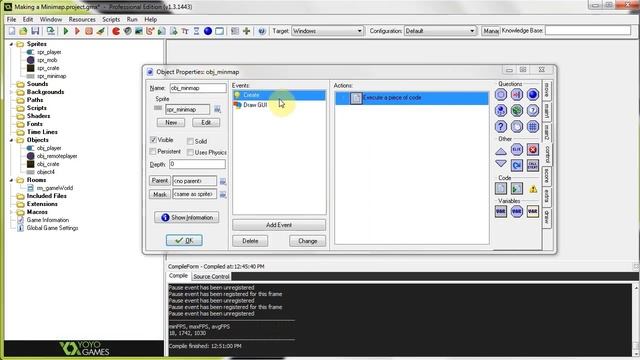This screenshot has width=640, height=360.
Task: Select the Draw Variable action icon
Action: pyautogui.click(x=533, y=211)
